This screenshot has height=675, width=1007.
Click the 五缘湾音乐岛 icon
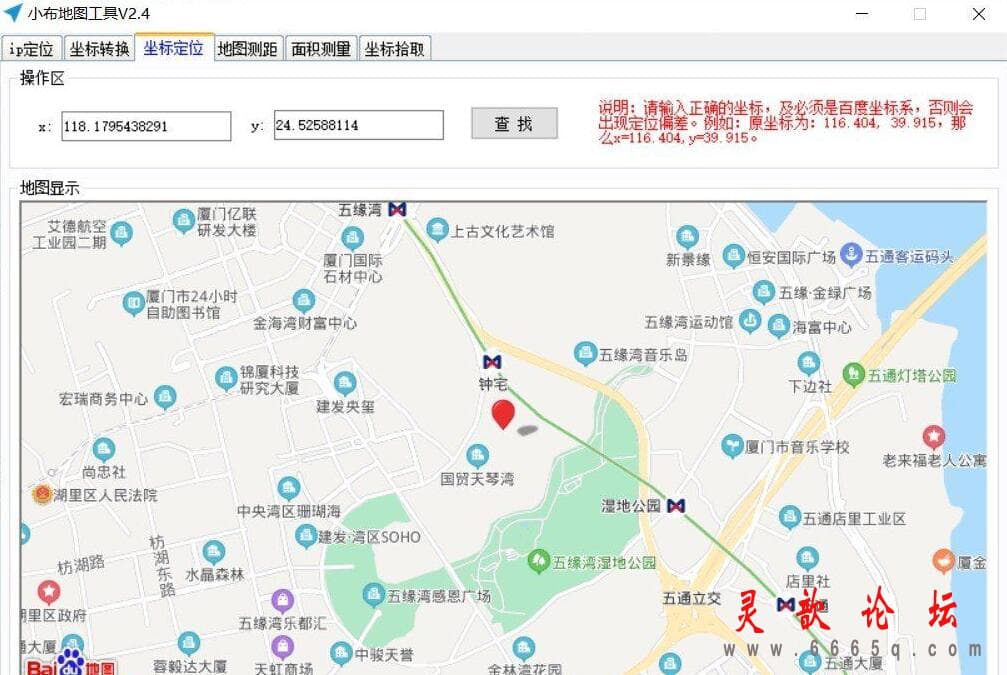pyautogui.click(x=585, y=353)
